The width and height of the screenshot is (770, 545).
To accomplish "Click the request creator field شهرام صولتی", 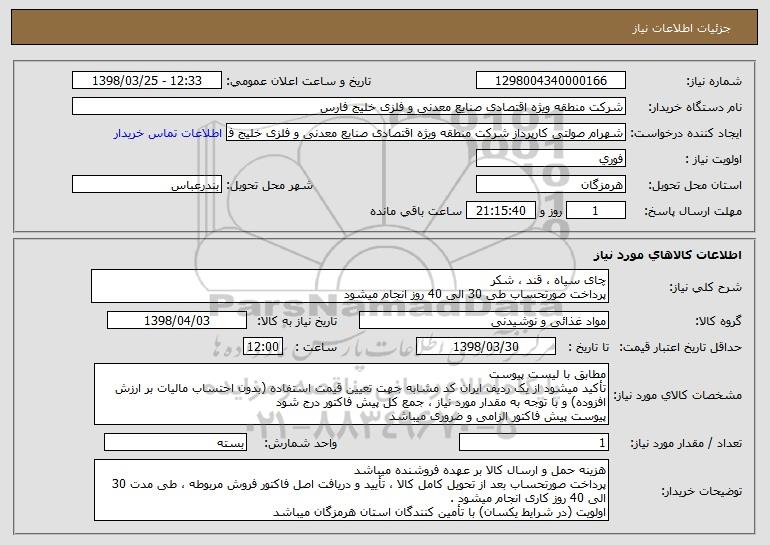I will point(426,133).
